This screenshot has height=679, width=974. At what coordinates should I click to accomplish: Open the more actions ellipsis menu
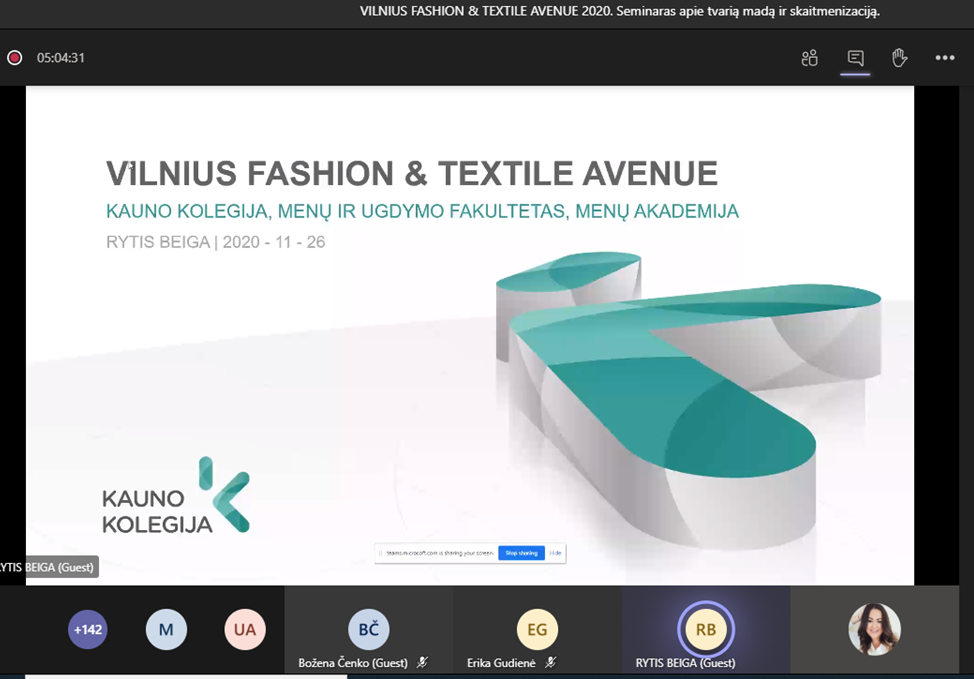[x=945, y=58]
